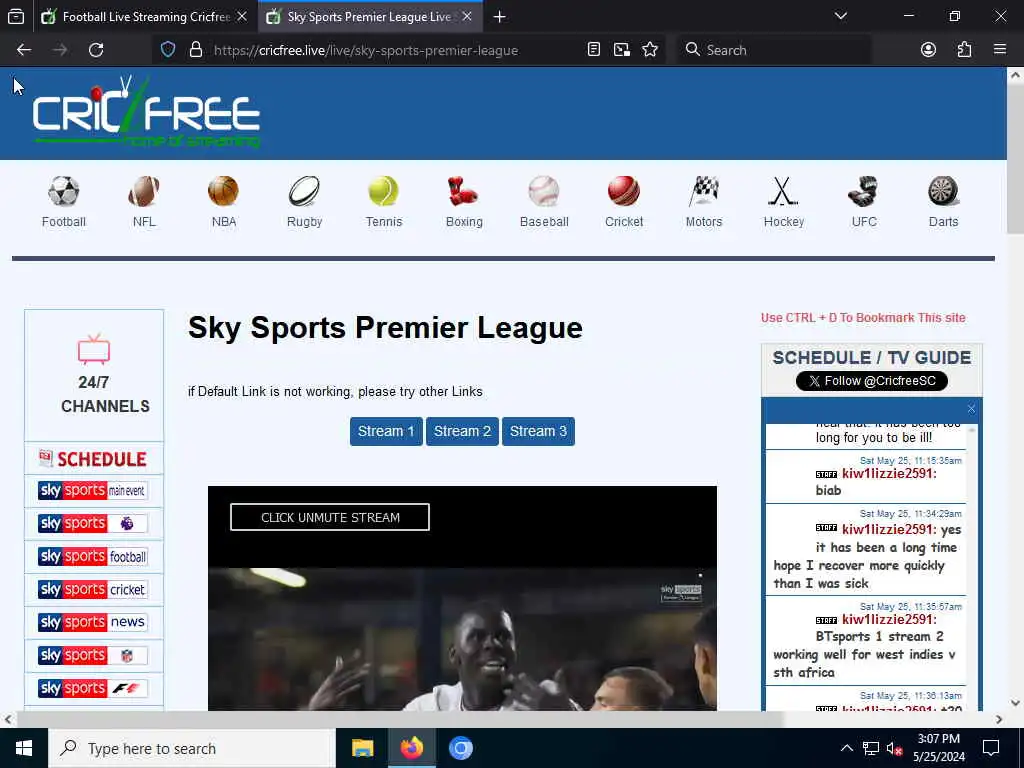Open the UFC gloves icon
The width and height of the screenshot is (1024, 768).
(863, 191)
